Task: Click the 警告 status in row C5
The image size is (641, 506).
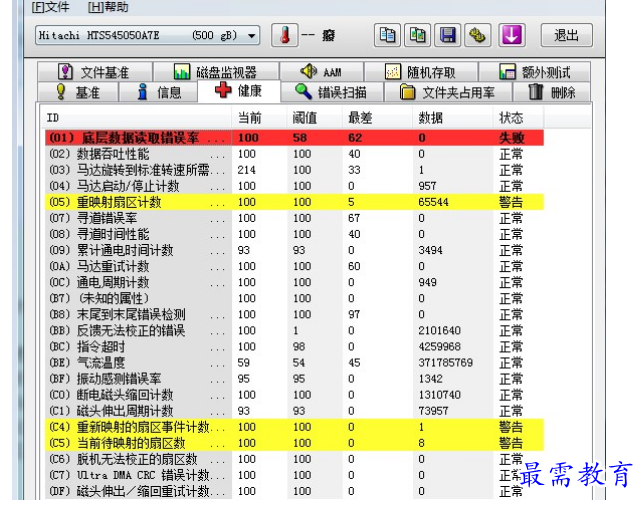Action: pyautogui.click(x=511, y=443)
